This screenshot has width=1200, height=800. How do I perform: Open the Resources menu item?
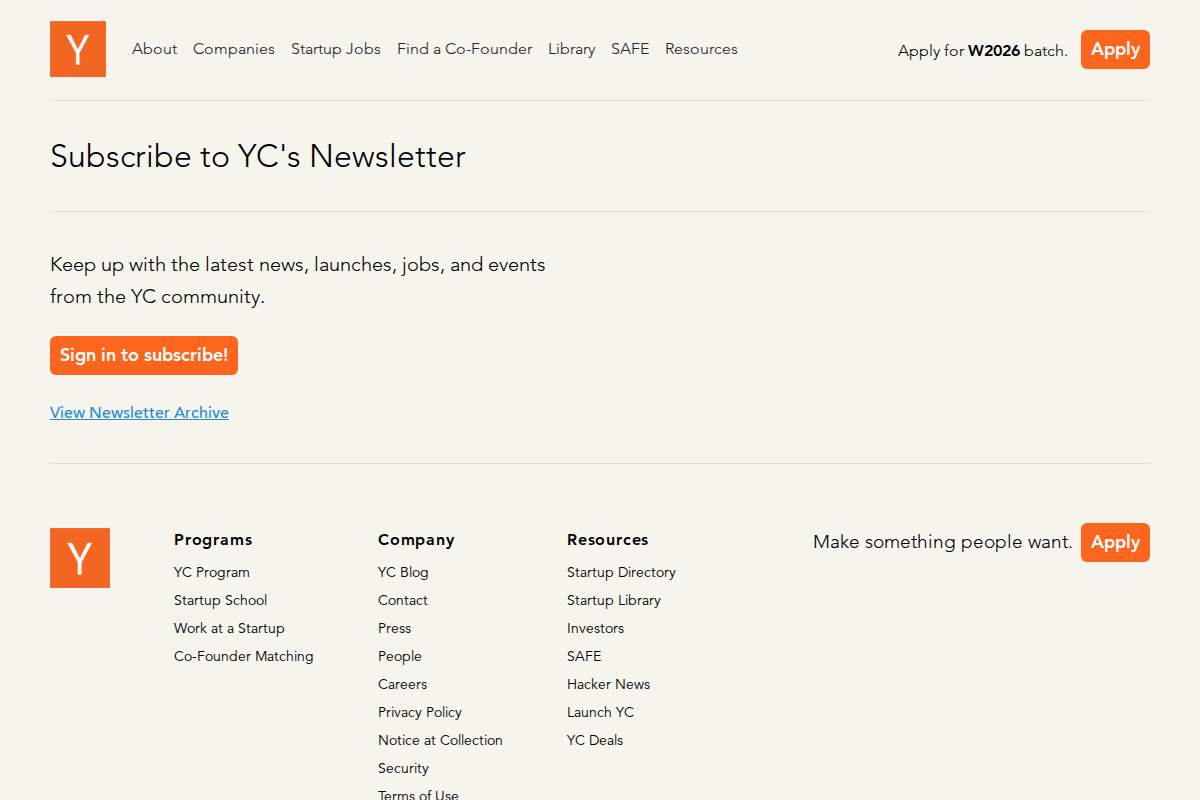click(x=701, y=48)
